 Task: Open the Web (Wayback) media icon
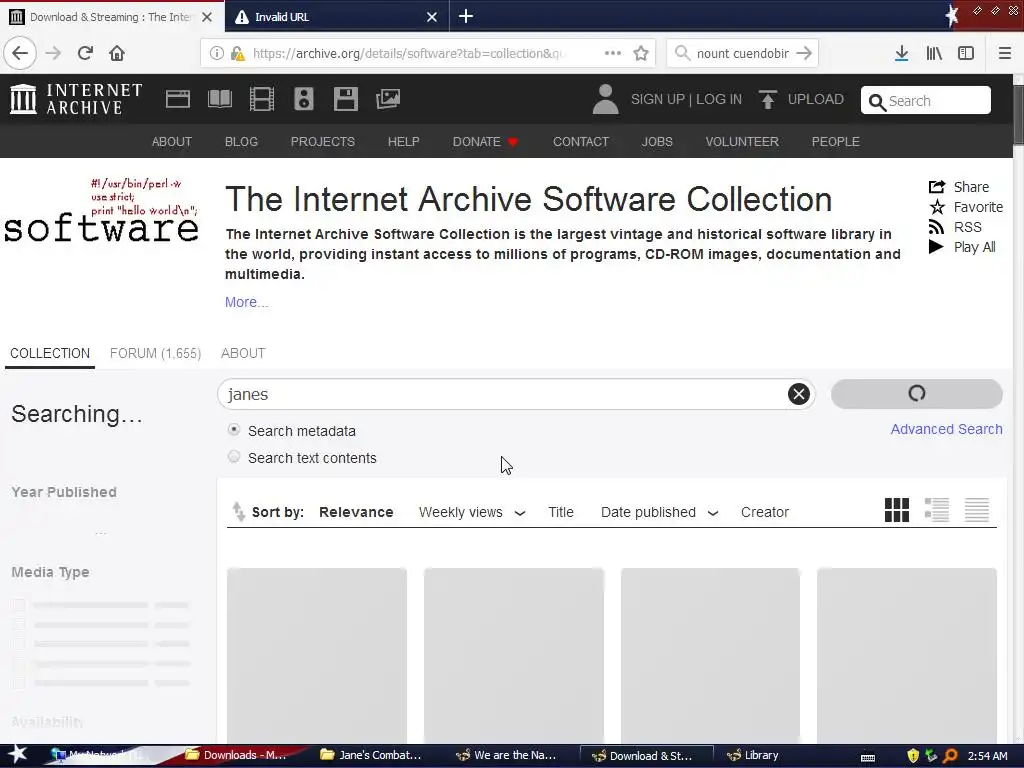[x=178, y=99]
